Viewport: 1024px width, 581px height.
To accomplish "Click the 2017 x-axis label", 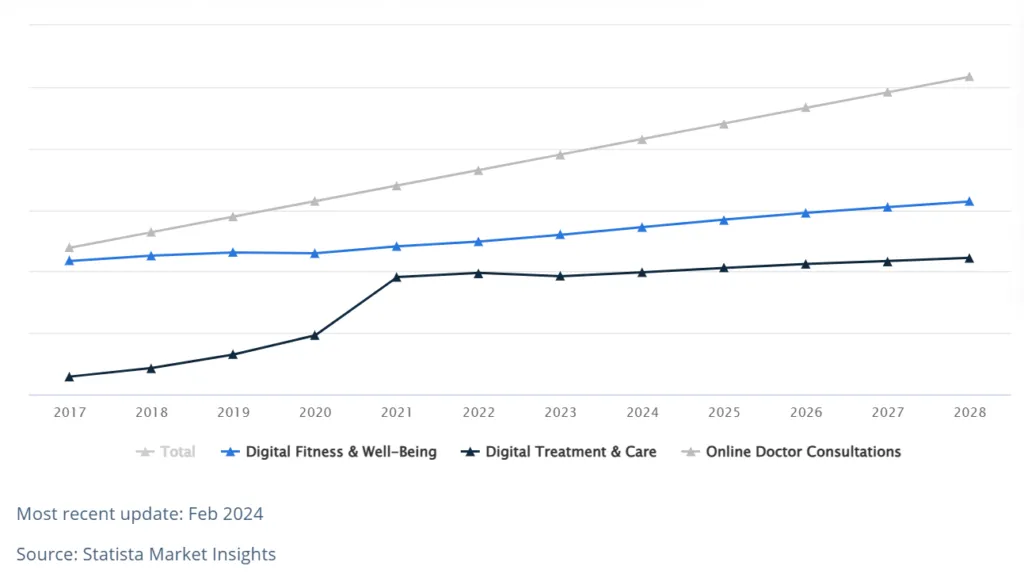I will [x=69, y=412].
